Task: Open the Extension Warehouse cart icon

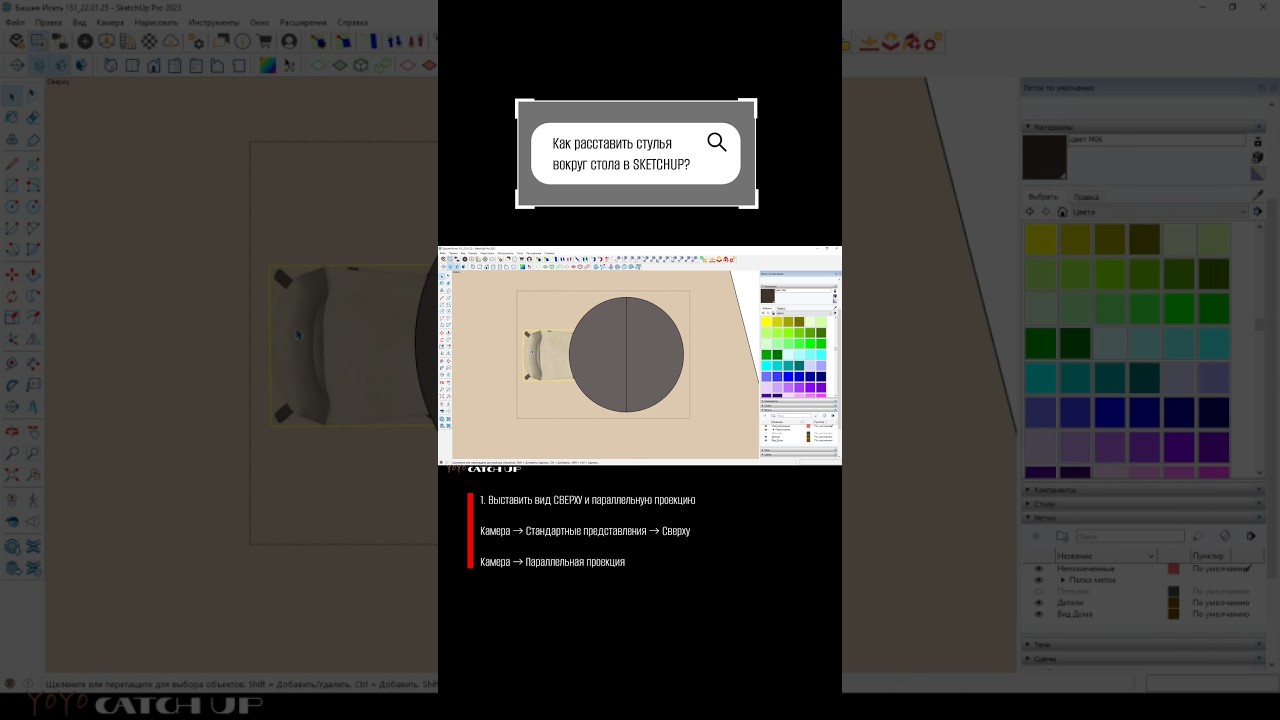Action: coord(264,41)
